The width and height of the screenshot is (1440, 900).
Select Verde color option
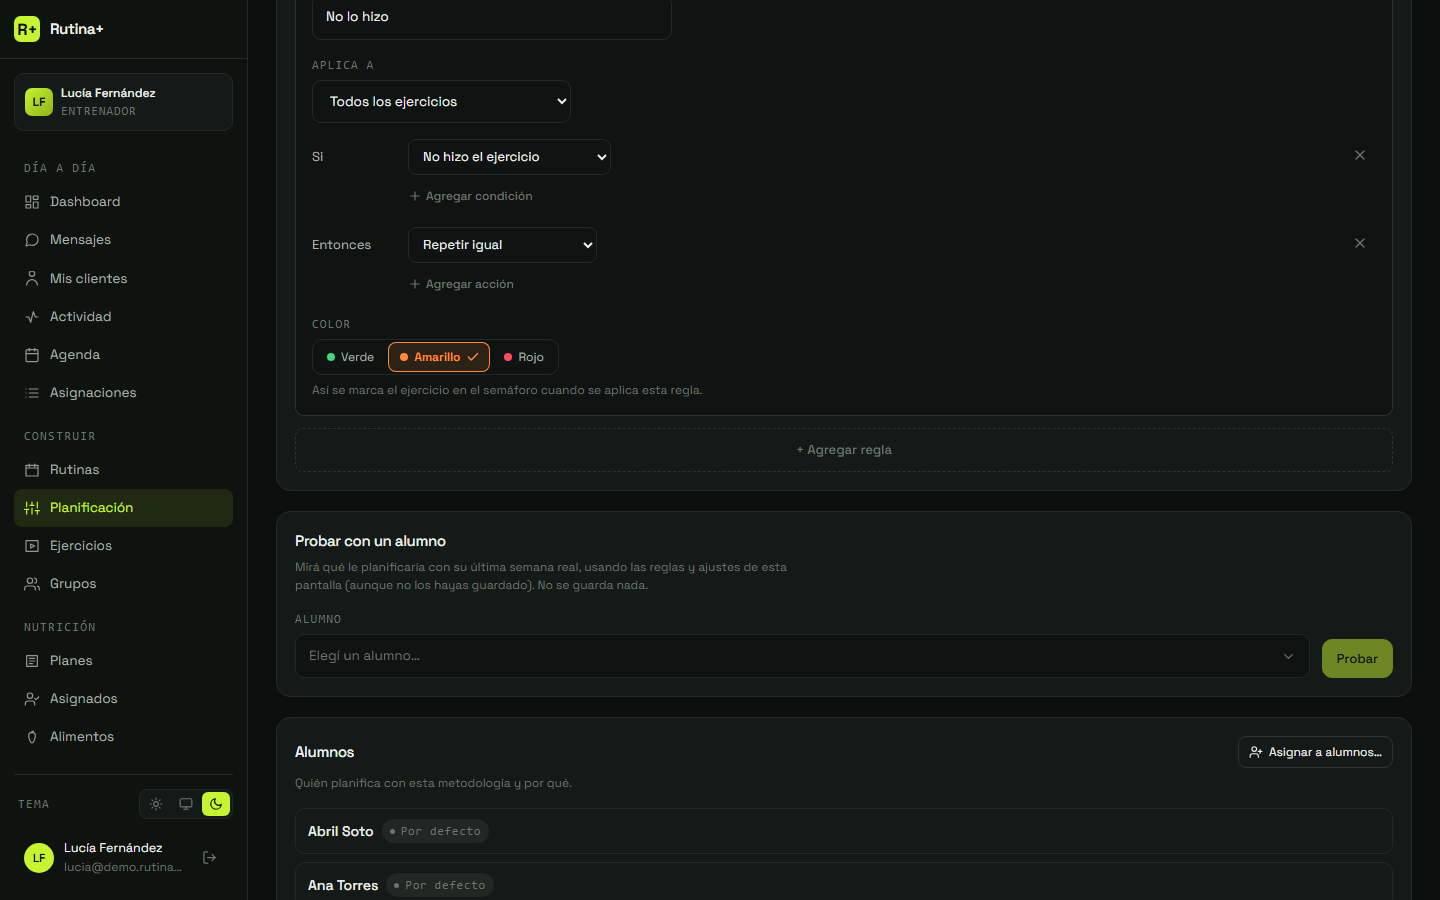click(351, 357)
